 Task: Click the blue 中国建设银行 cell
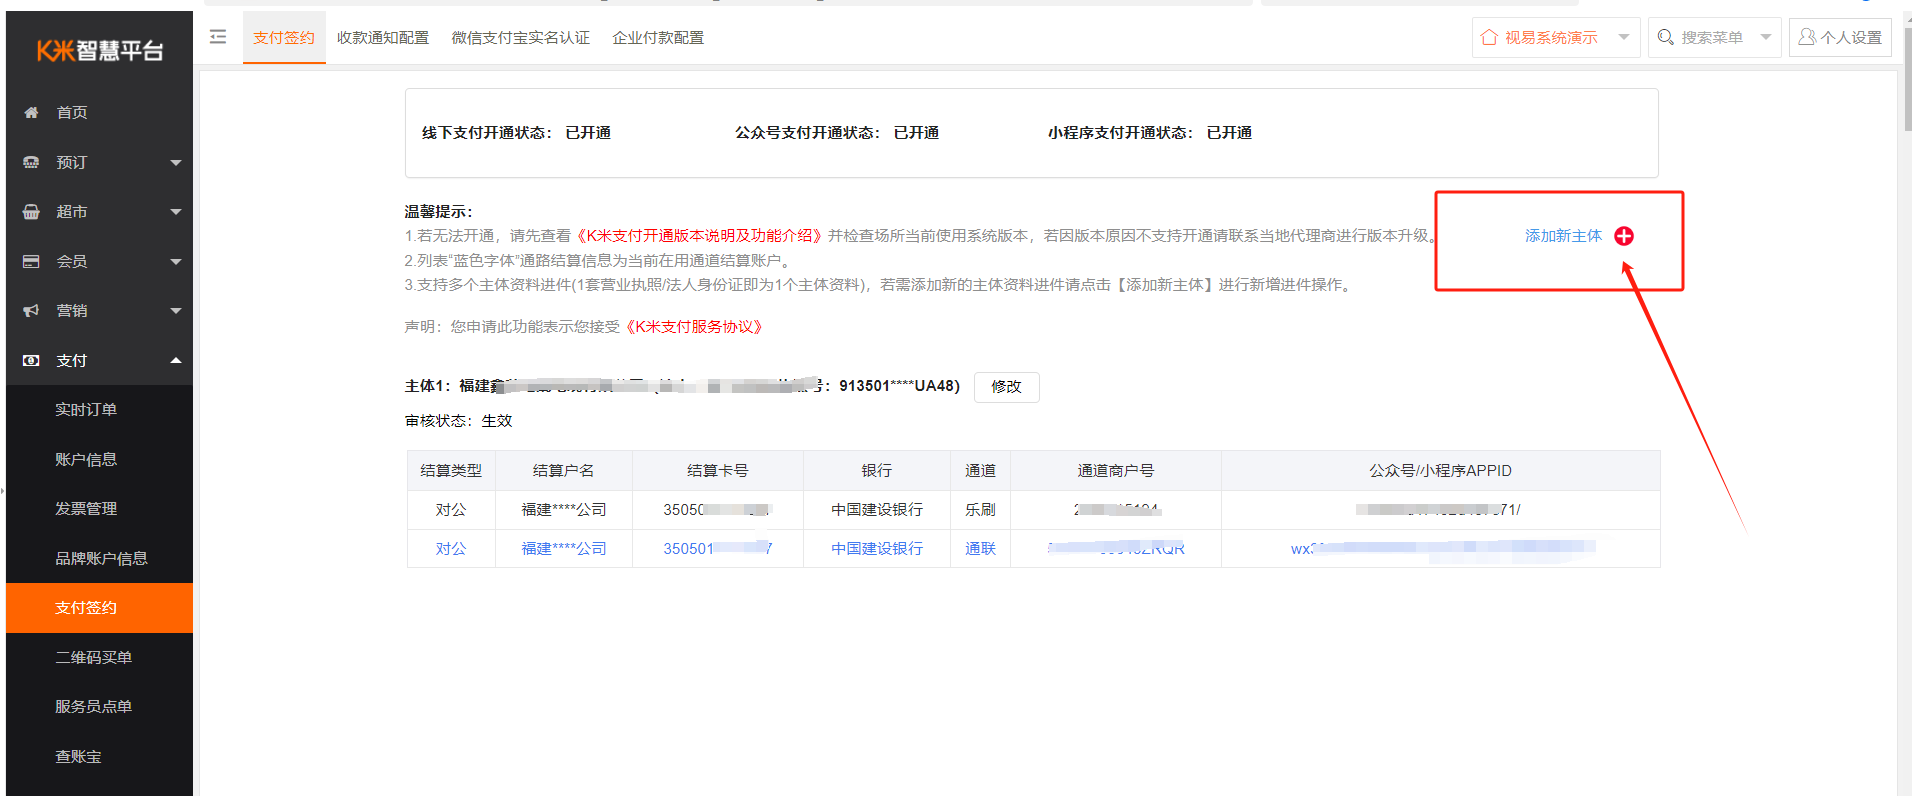[x=877, y=549]
